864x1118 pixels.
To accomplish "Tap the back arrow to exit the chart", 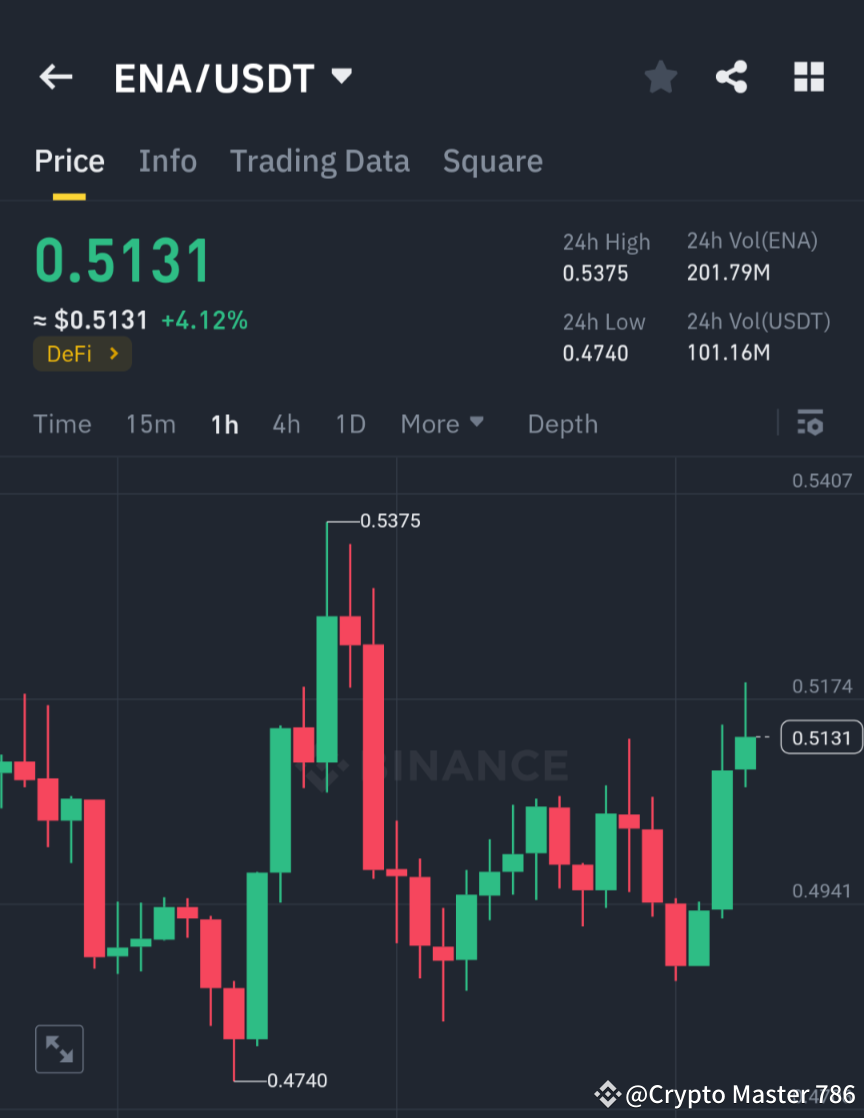I will (55, 77).
